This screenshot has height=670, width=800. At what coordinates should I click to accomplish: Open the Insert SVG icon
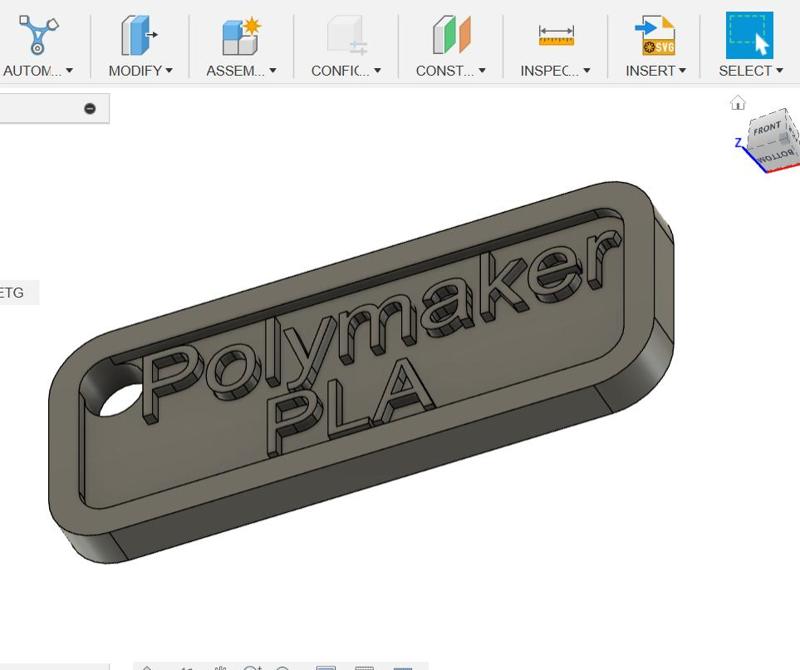pyautogui.click(x=655, y=35)
